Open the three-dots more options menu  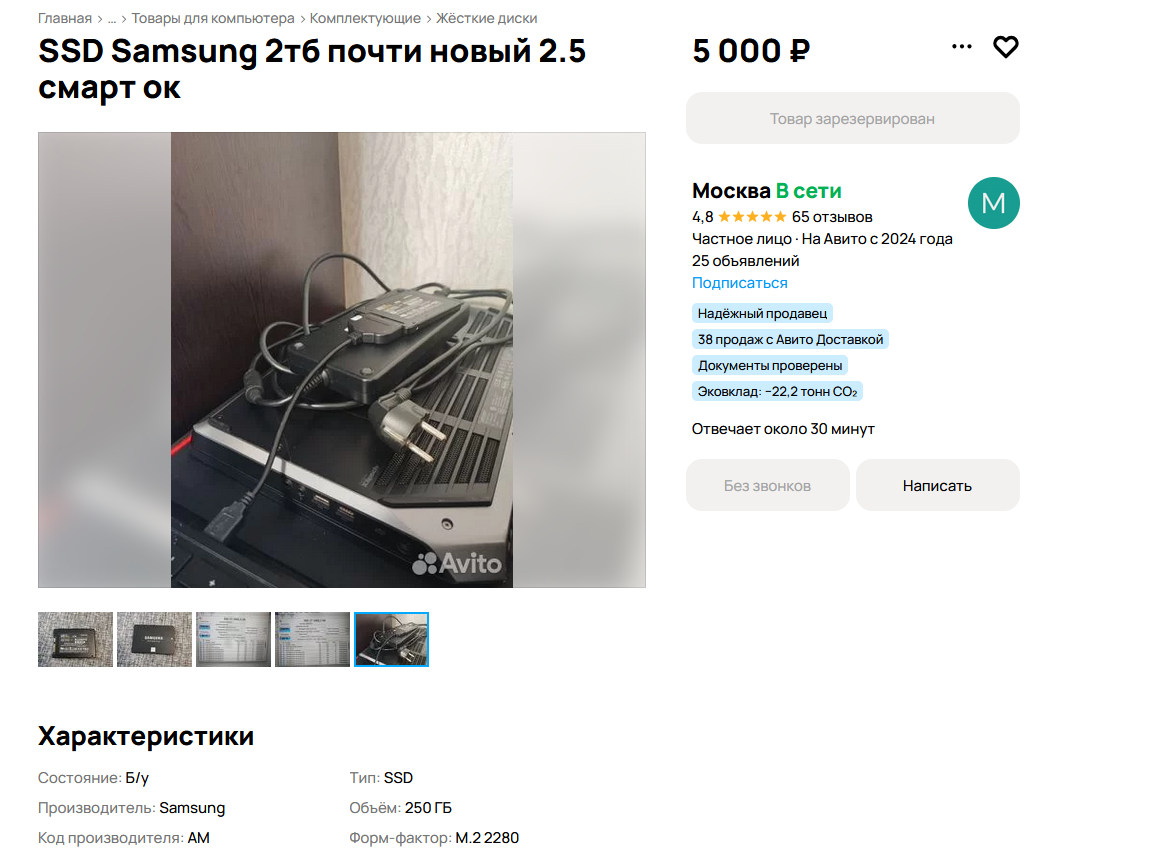point(962,47)
